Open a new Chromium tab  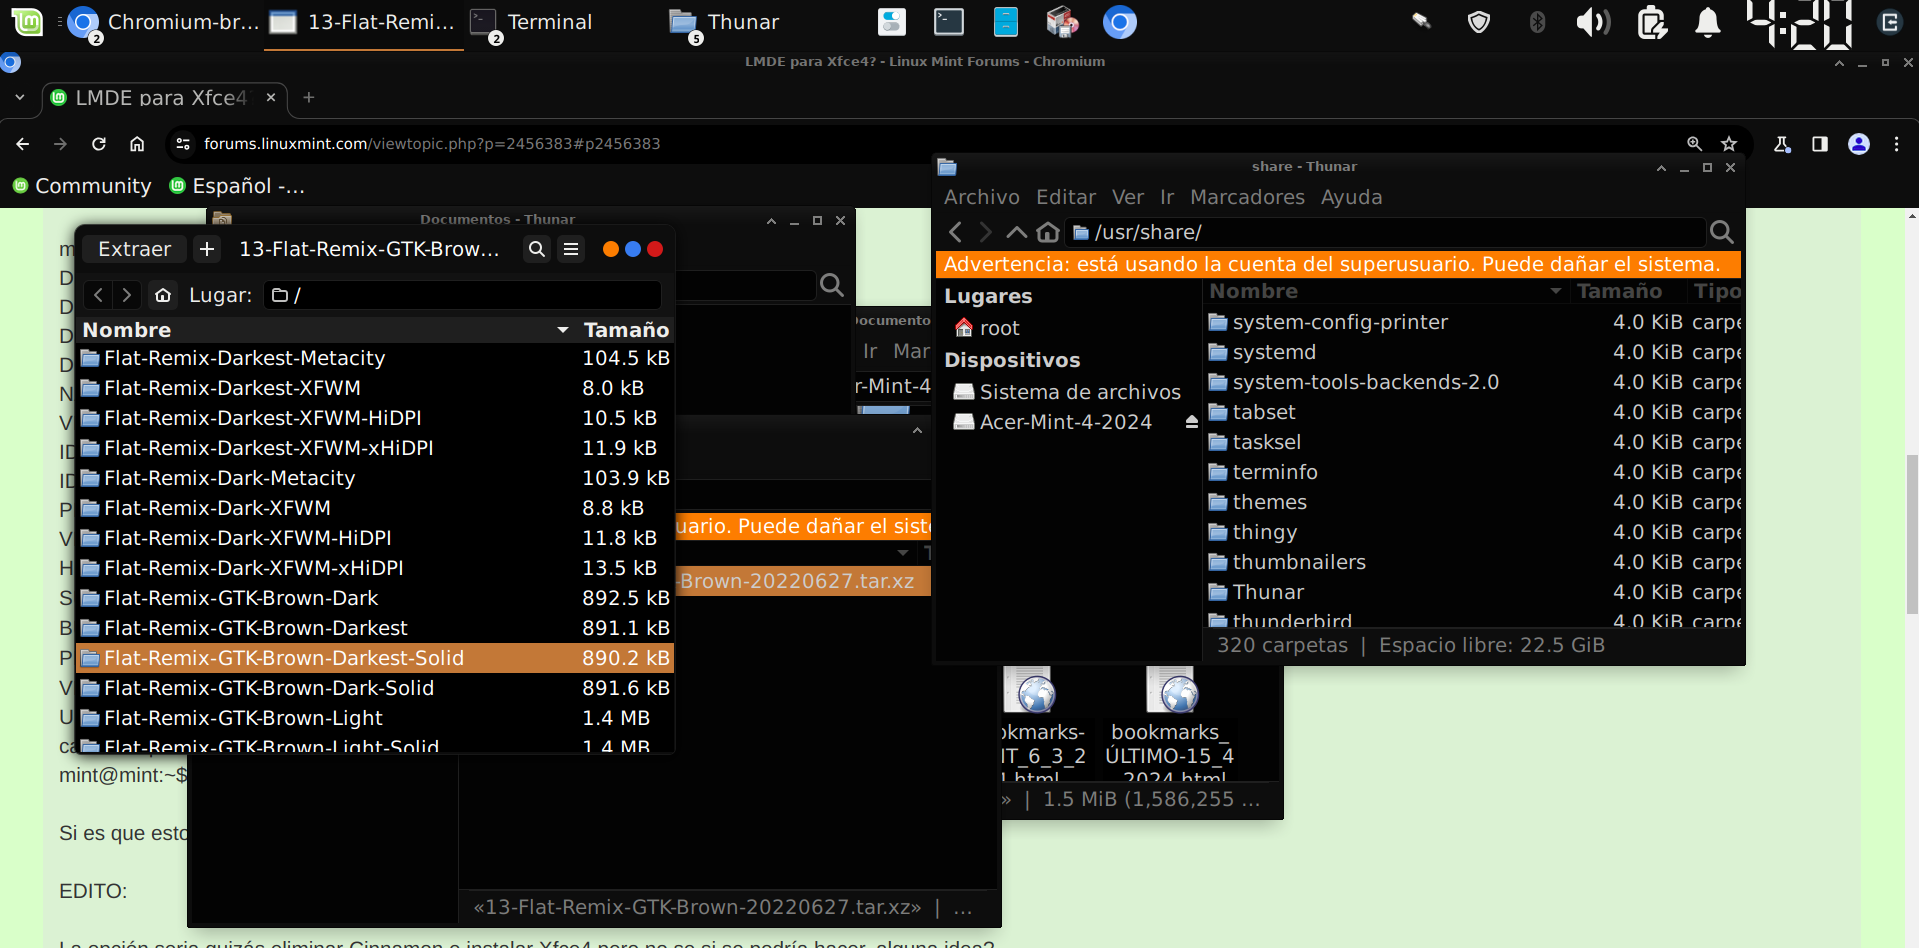[309, 98]
